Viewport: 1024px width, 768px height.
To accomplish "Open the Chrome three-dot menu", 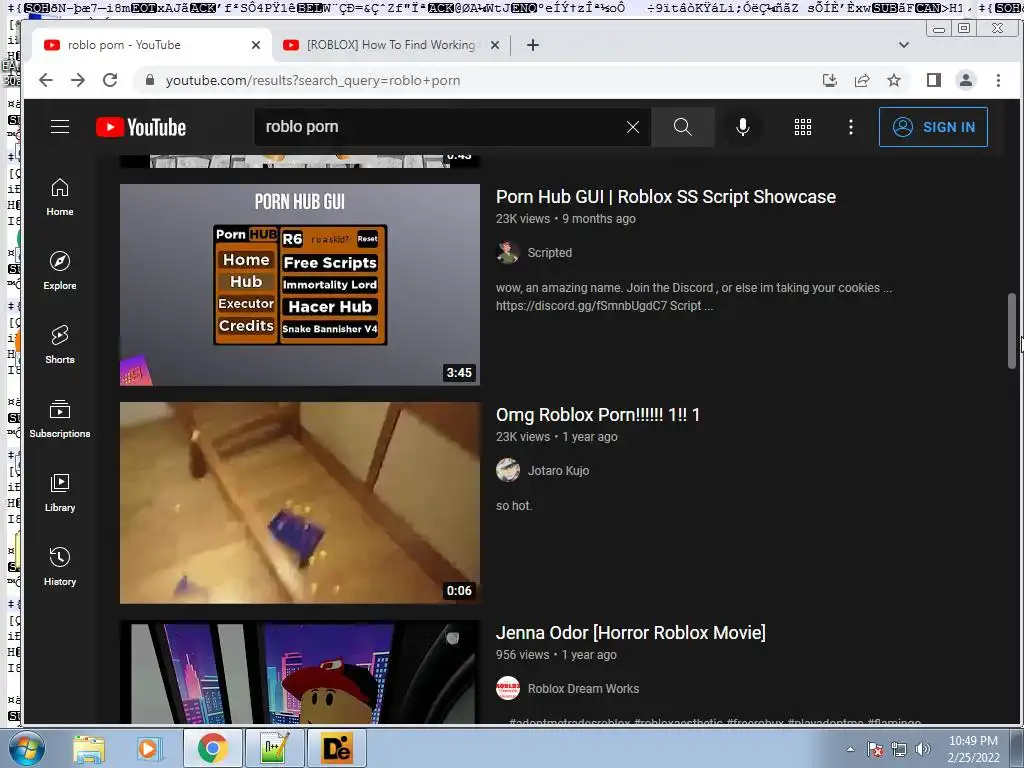I will pos(997,80).
